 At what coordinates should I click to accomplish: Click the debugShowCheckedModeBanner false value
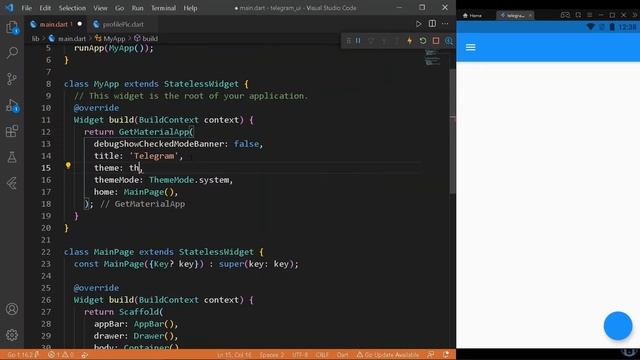246,144
